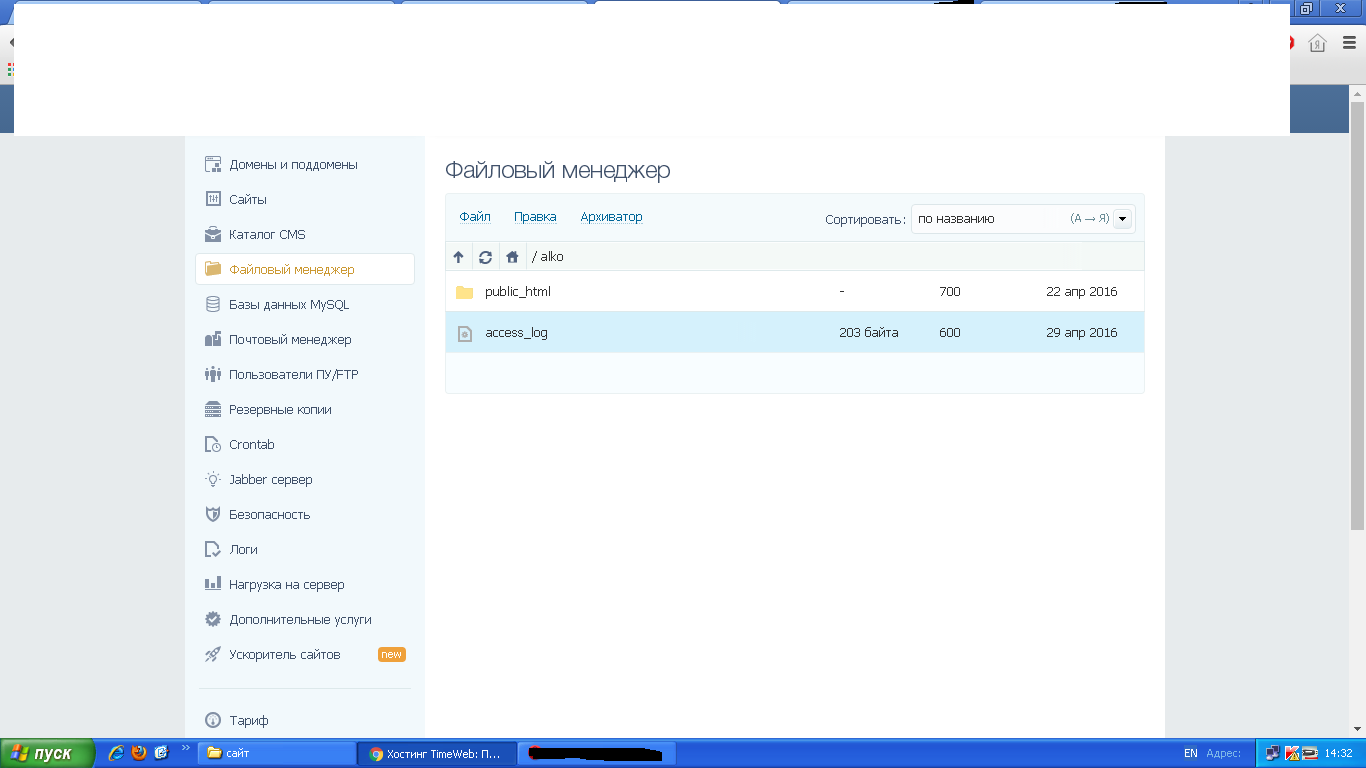The height and width of the screenshot is (768, 1366).
Task: Open the Правка menu
Action: (535, 217)
